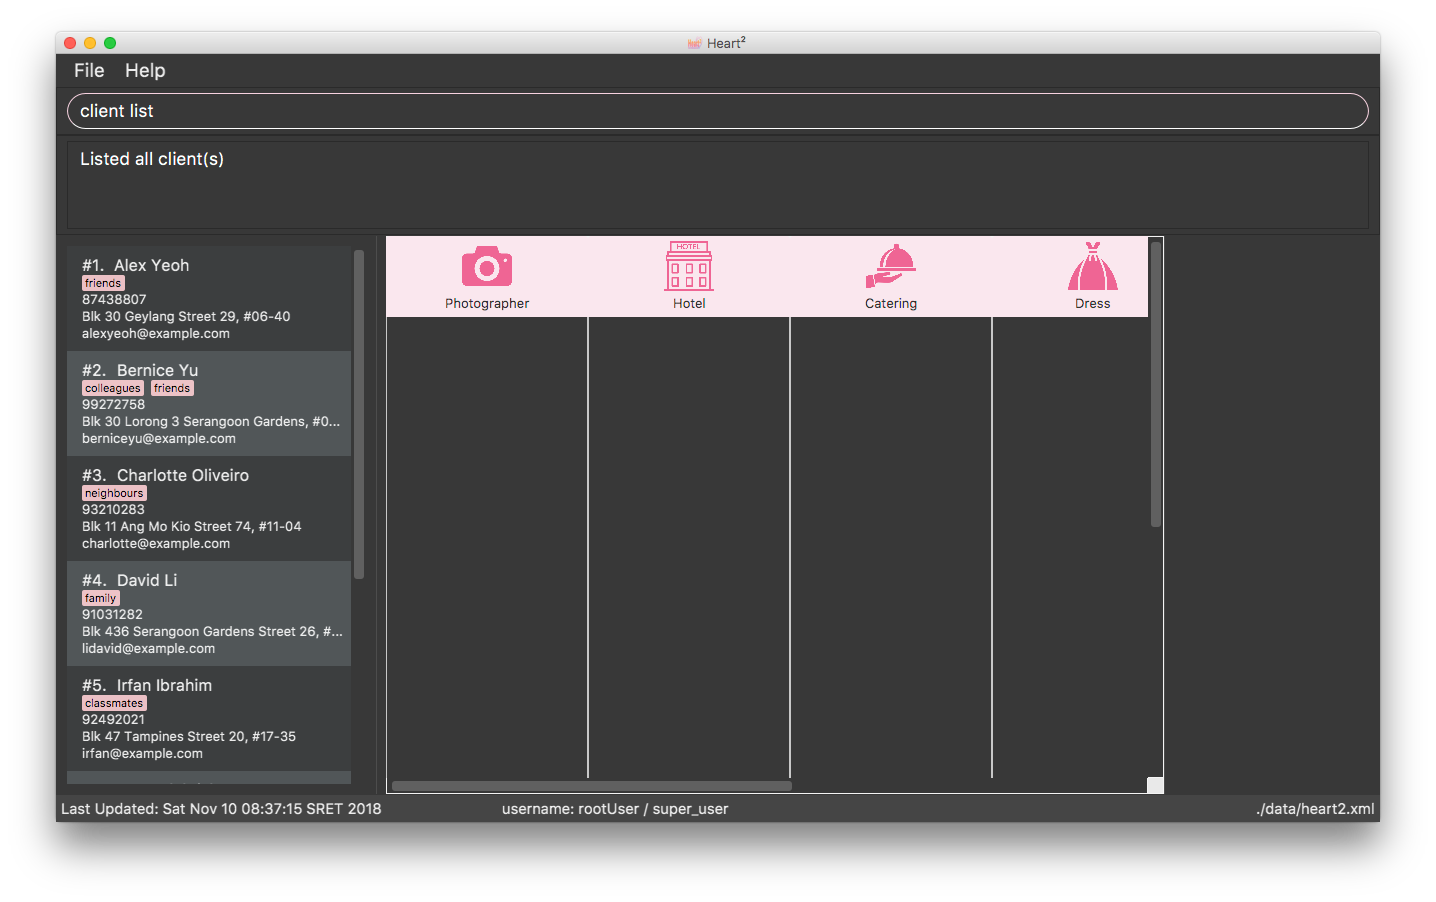Screen dimensions: 1436x902
Task: Click the phone number 93210283
Action: pyautogui.click(x=113, y=509)
